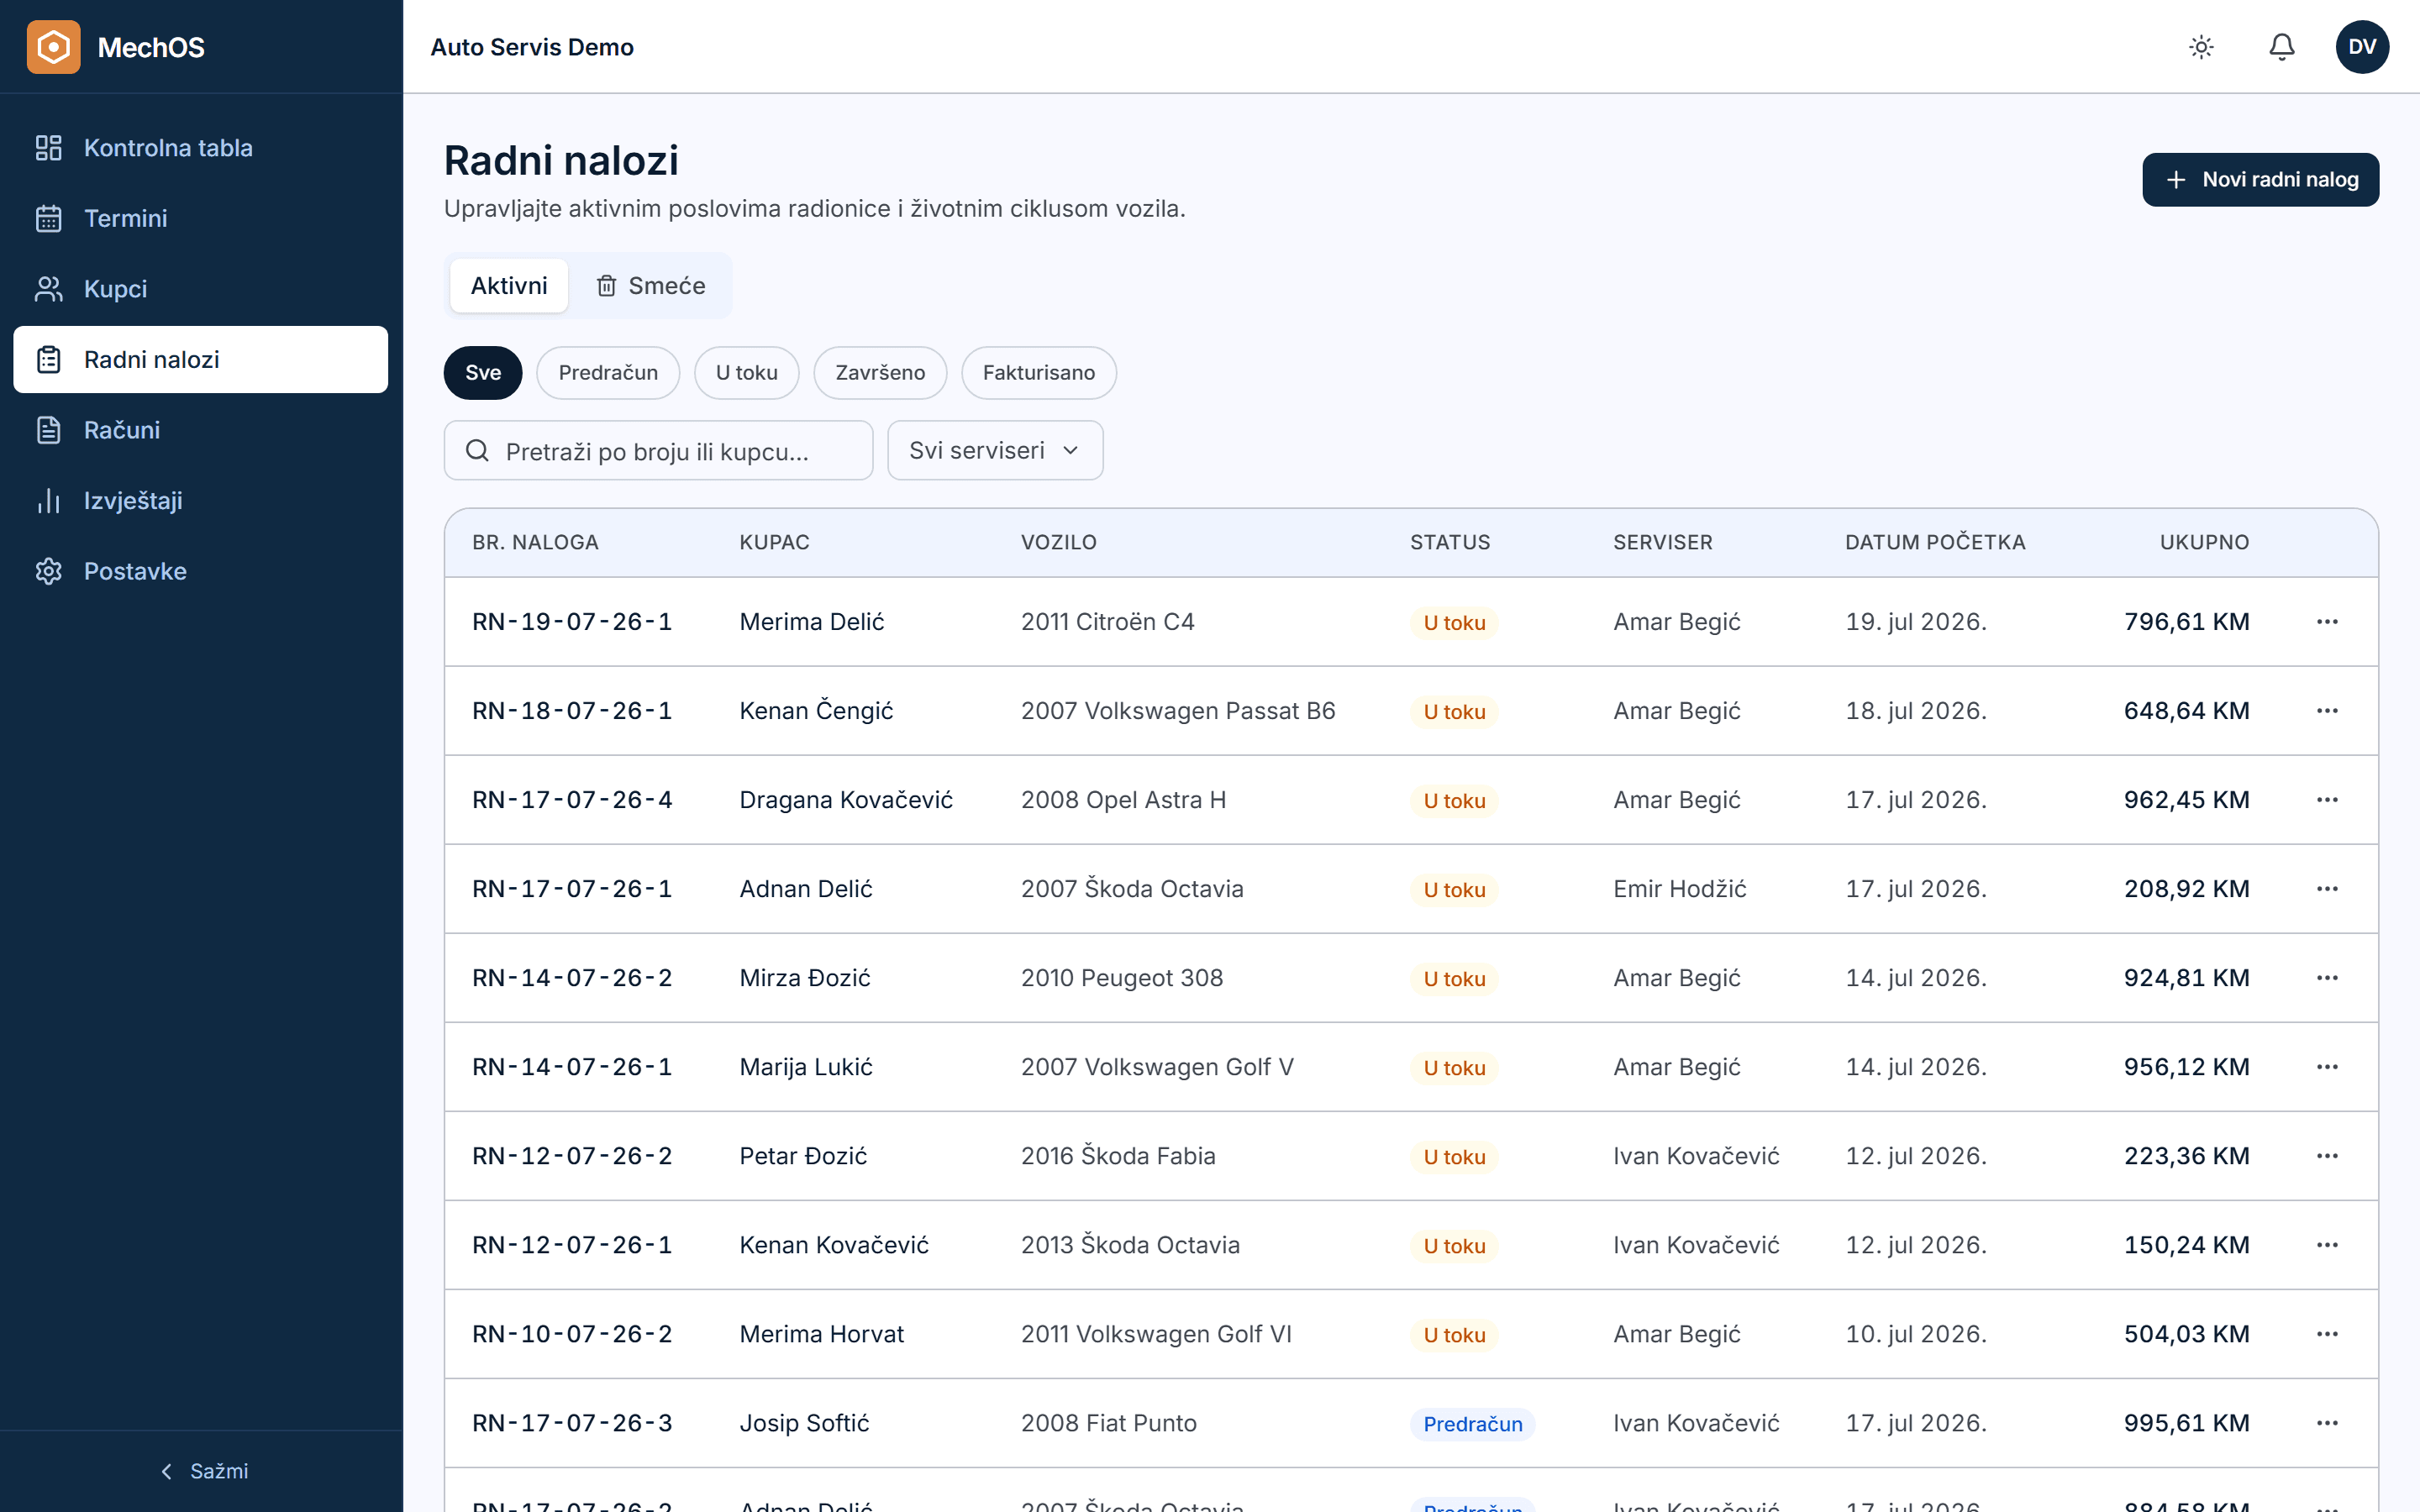The image size is (2420, 1512).
Task: Click vehicle 2007 Volkswagen Golf V
Action: pos(1157,1067)
